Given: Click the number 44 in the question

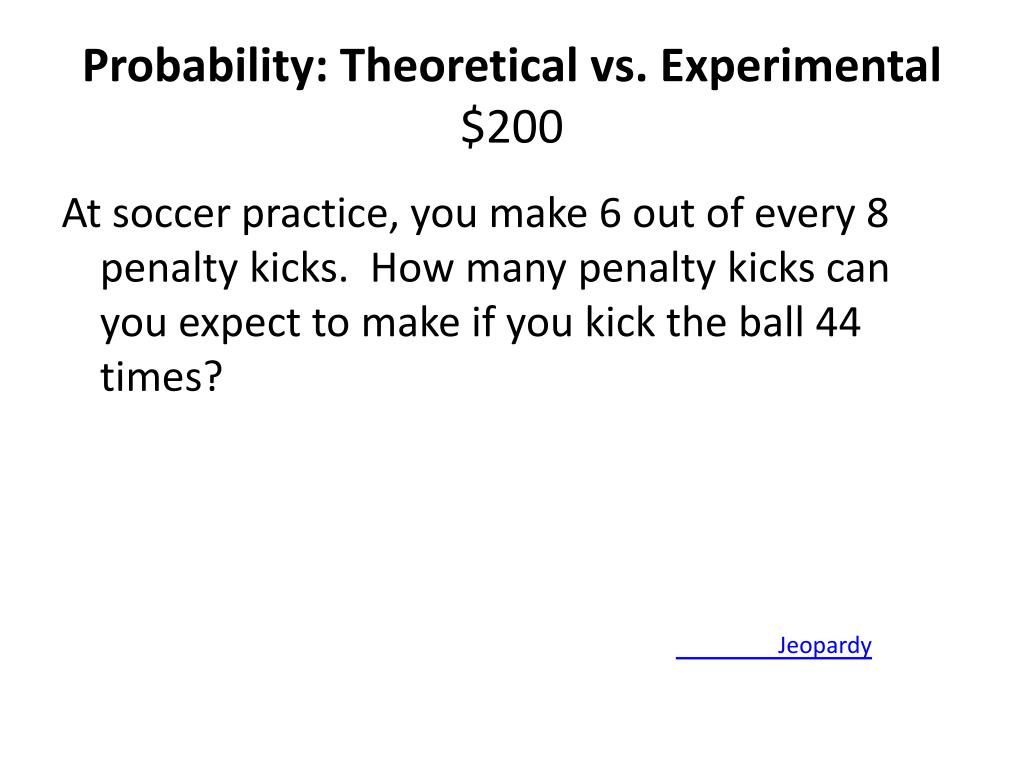Looking at the screenshot, I should 839,323.
